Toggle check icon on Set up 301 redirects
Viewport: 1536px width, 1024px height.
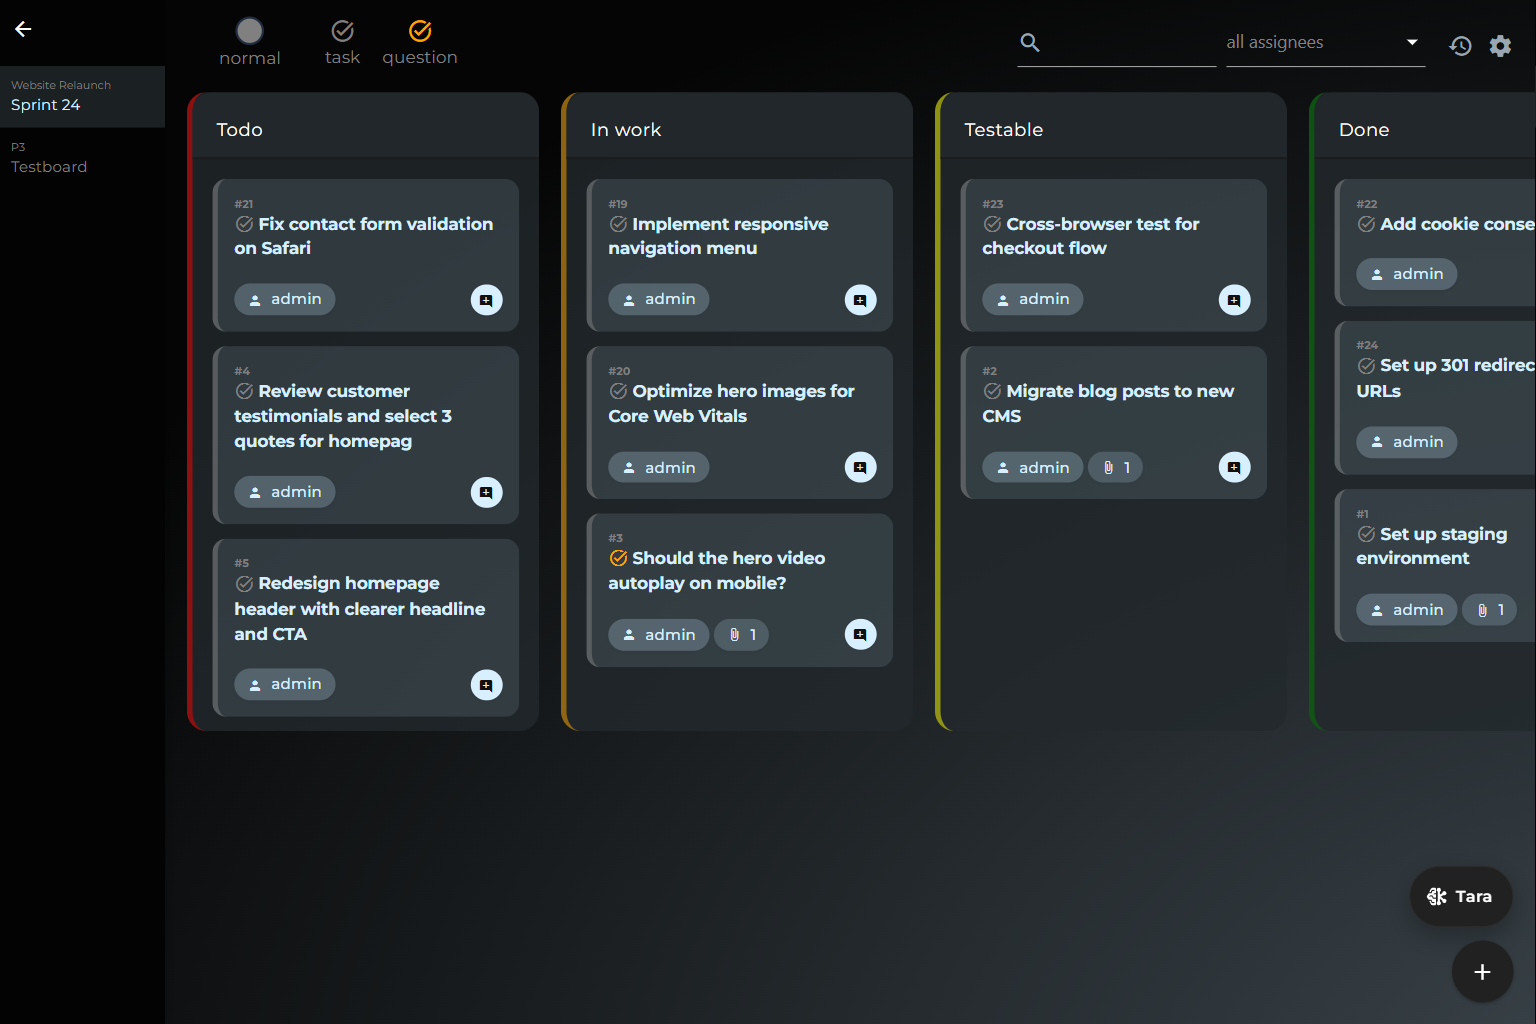pyautogui.click(x=1366, y=366)
